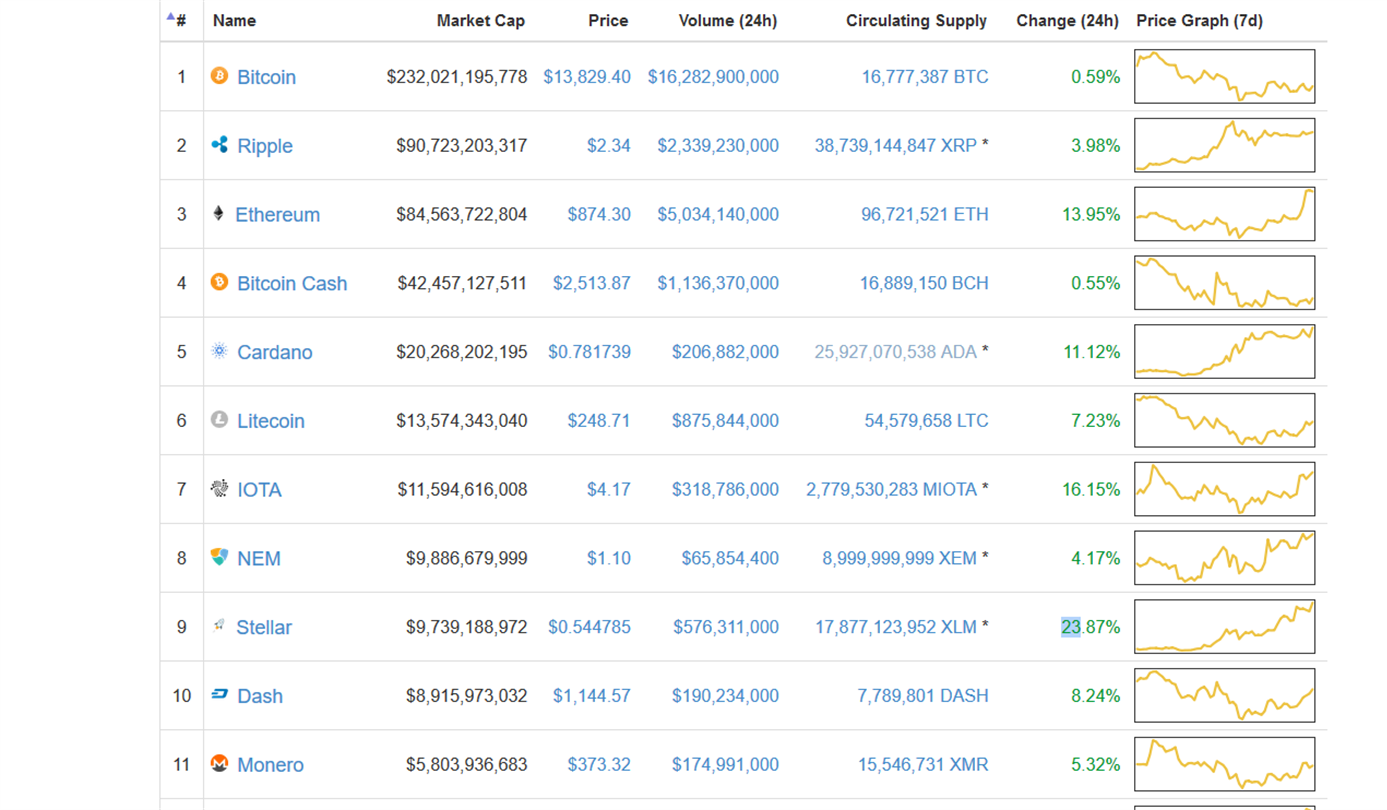The height and width of the screenshot is (810, 1387).
Task: Open the Stellar coin name link
Action: 264,627
